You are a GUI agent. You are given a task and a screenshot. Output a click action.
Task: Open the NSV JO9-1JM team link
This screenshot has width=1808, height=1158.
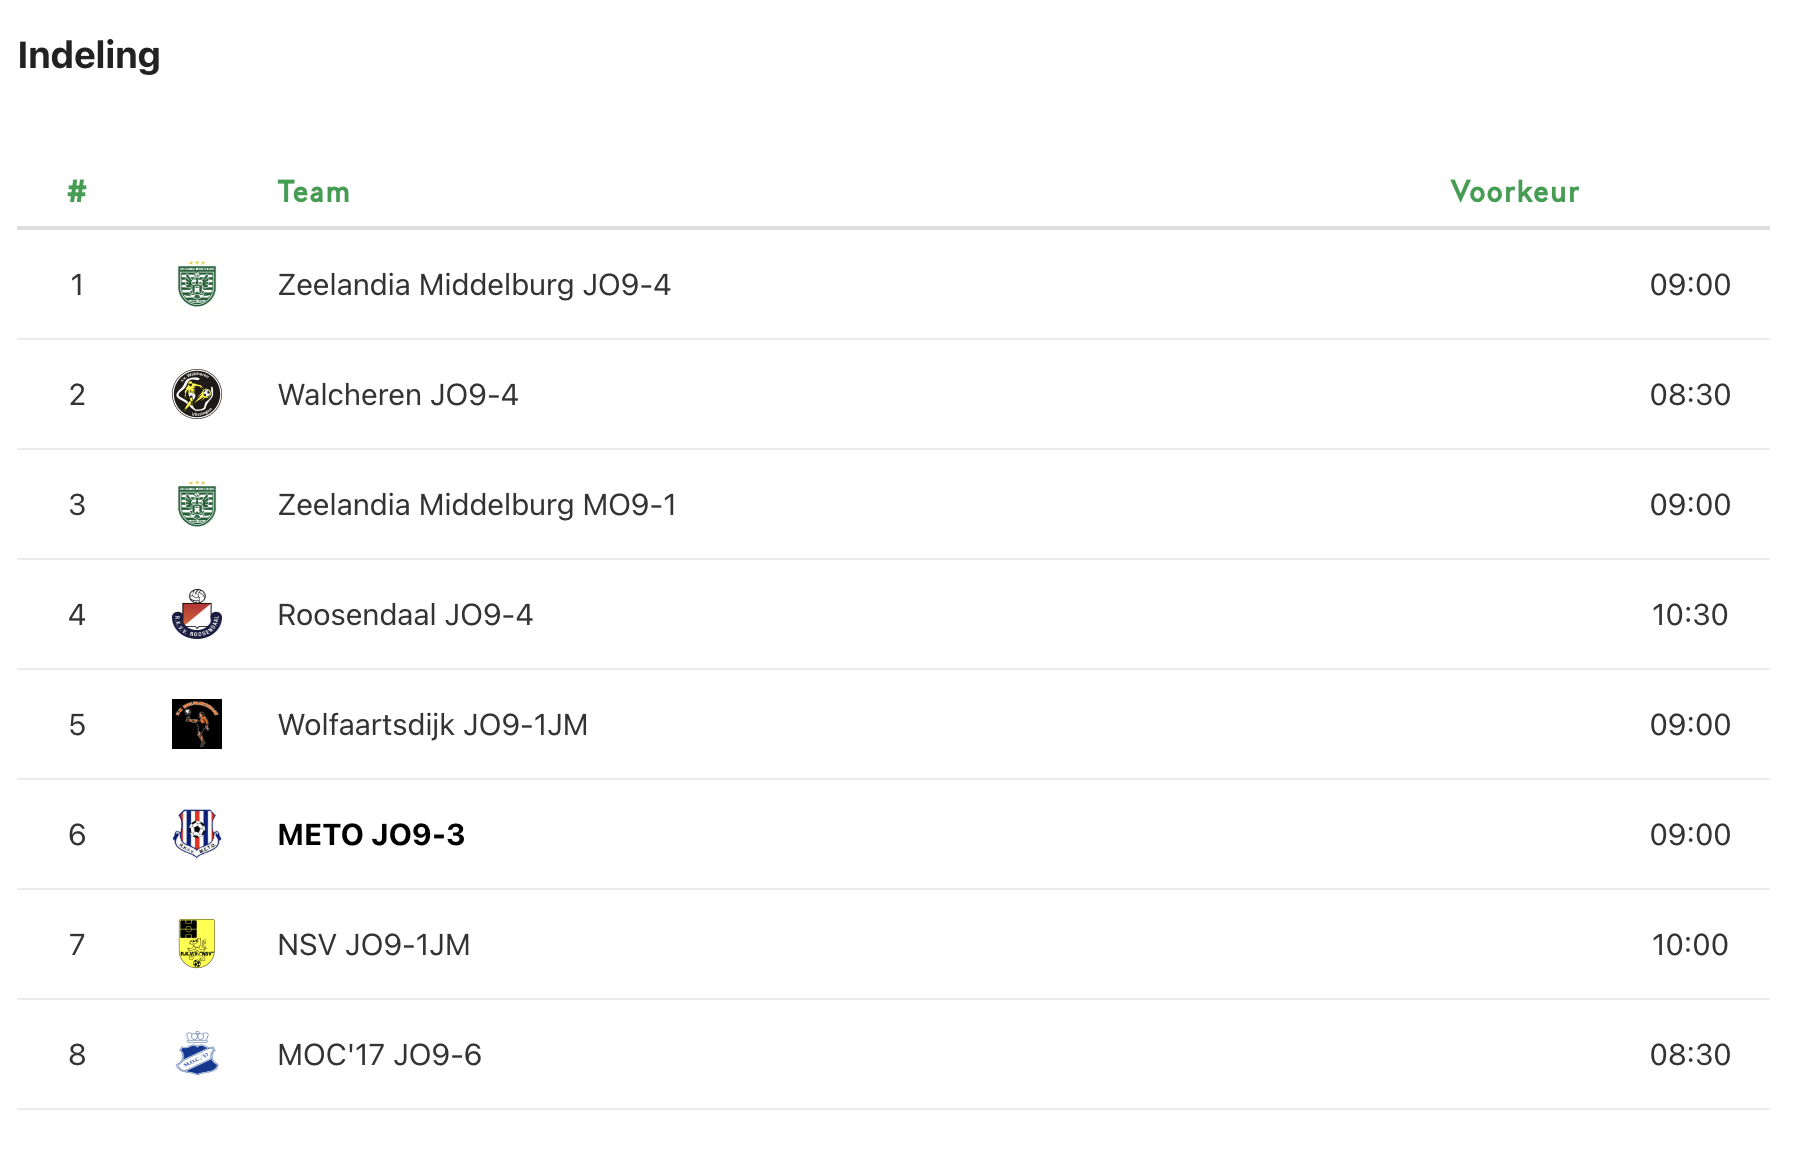(374, 945)
